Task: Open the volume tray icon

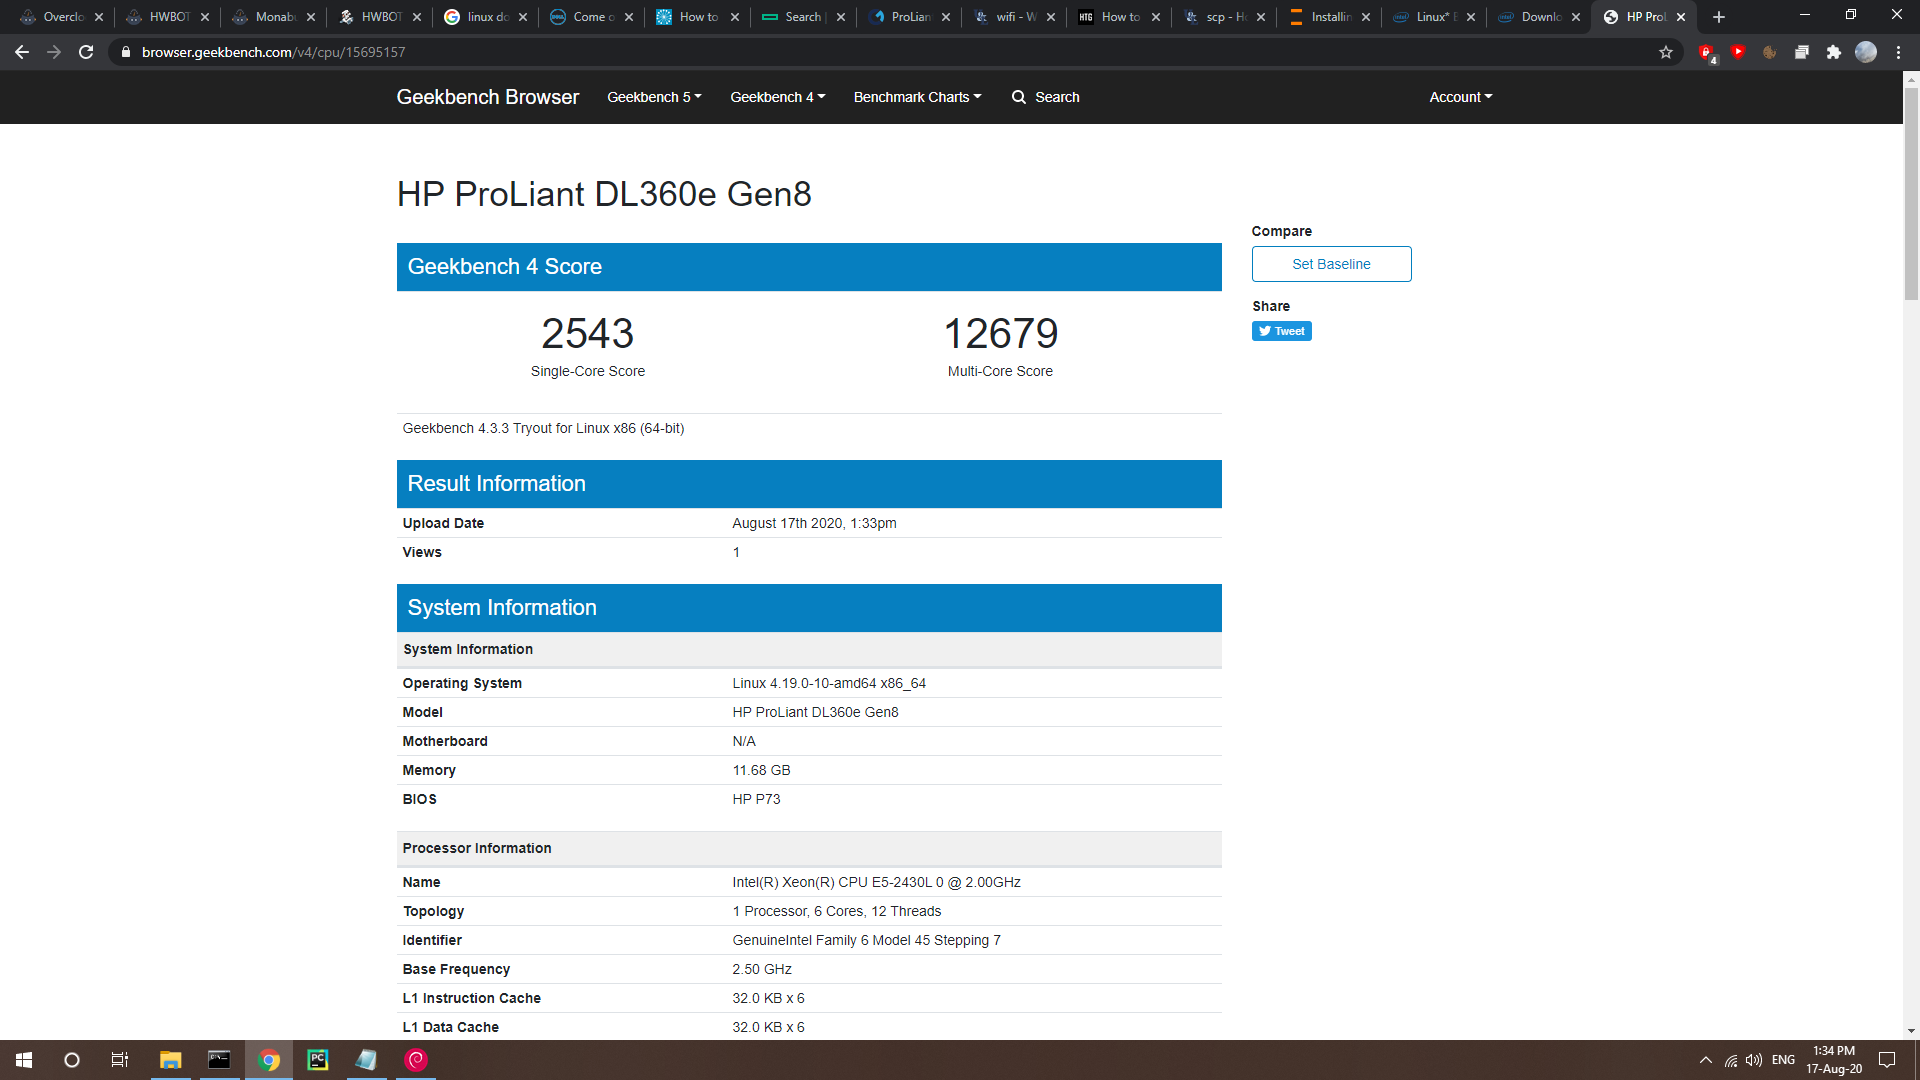Action: (x=1754, y=1060)
